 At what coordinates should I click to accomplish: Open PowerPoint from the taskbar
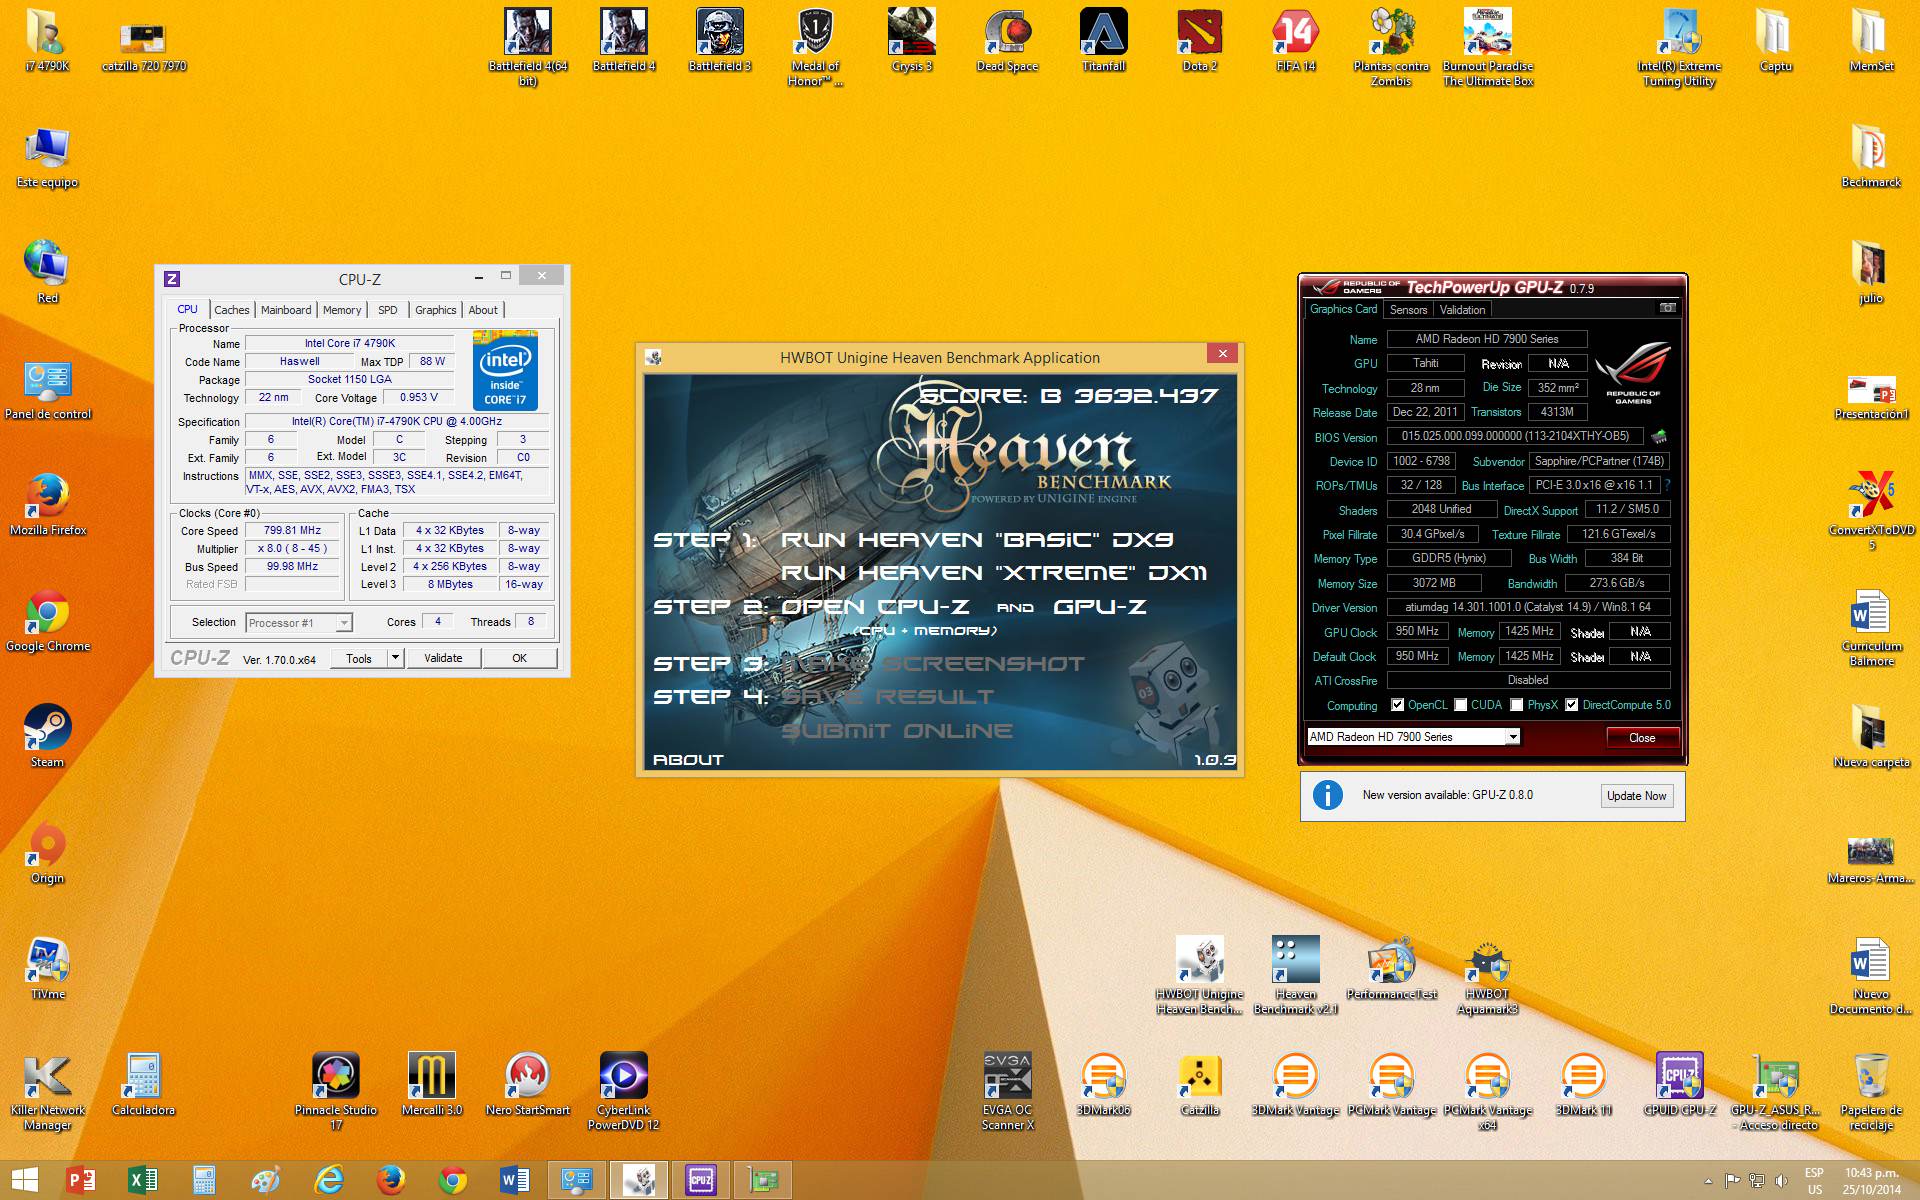click(81, 1181)
